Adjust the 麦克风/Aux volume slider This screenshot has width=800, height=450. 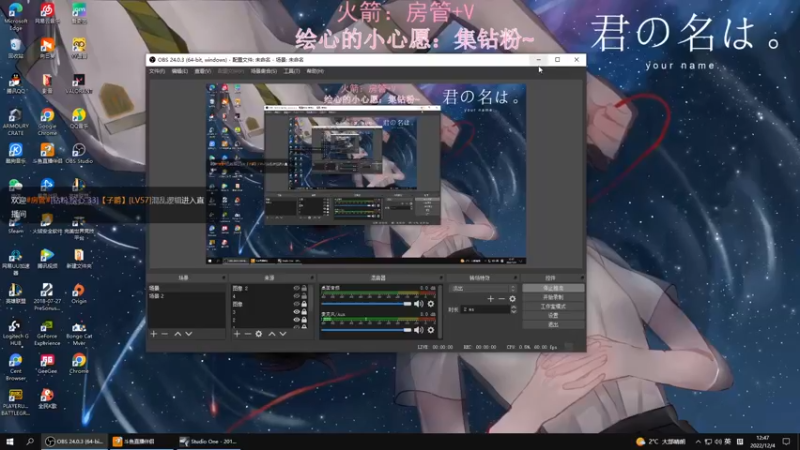pyautogui.click(x=366, y=330)
